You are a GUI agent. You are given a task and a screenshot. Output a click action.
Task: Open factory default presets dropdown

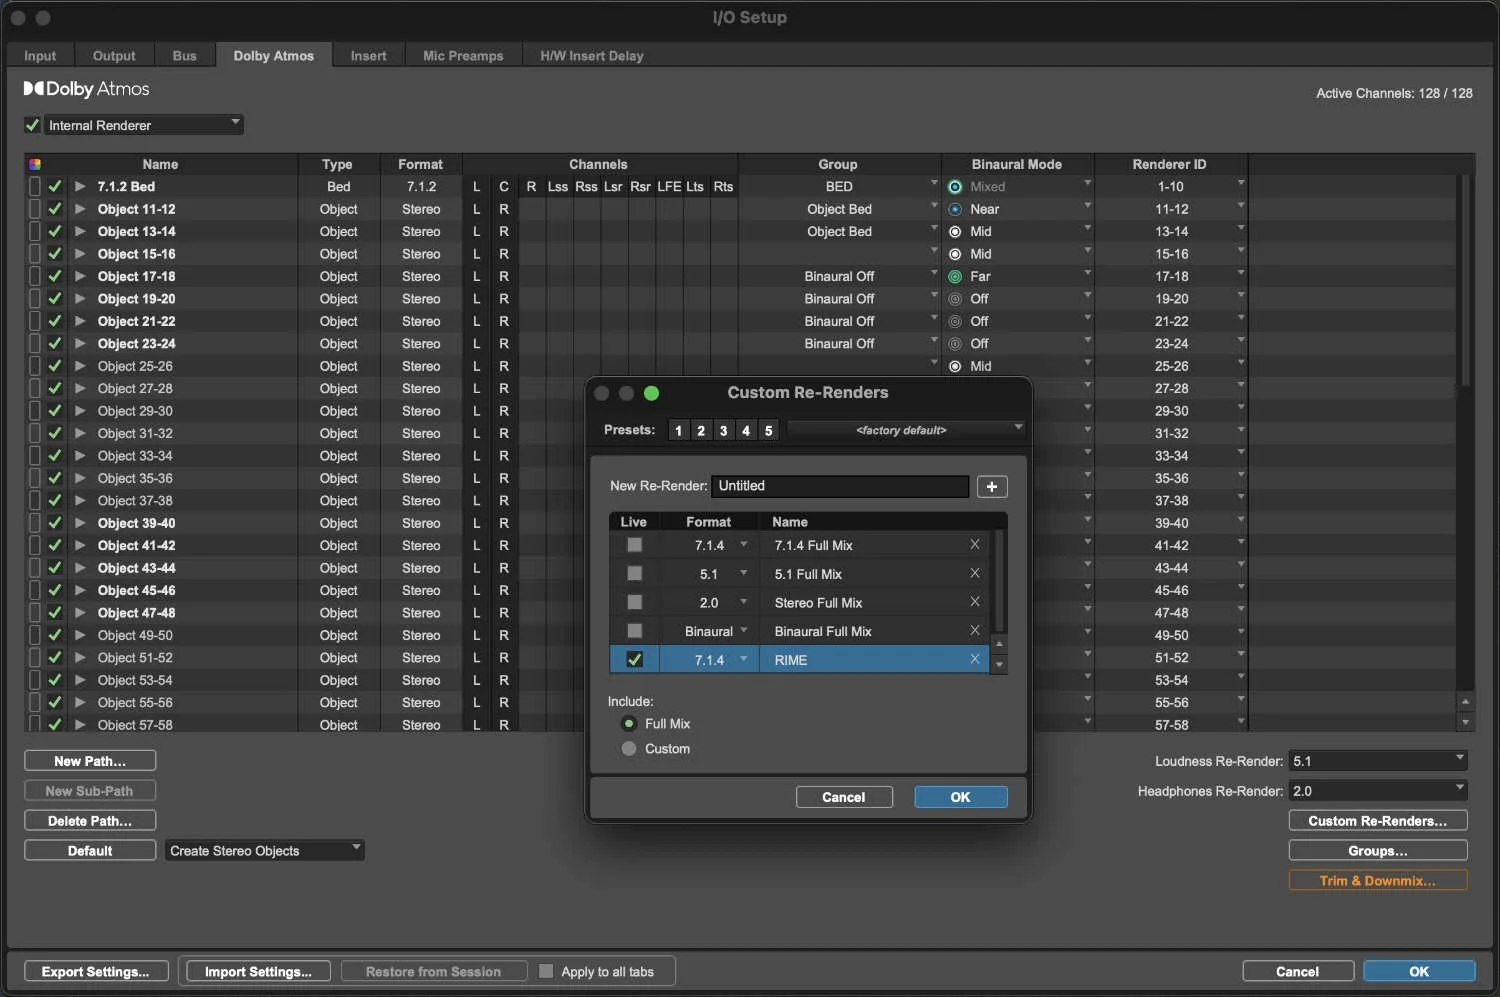[x=907, y=430]
